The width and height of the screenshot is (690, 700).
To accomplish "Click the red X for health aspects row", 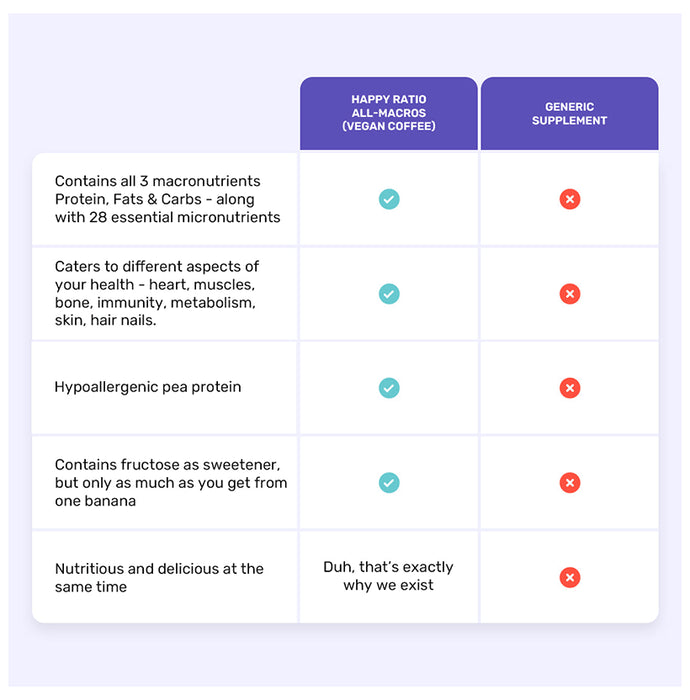I will click(569, 294).
